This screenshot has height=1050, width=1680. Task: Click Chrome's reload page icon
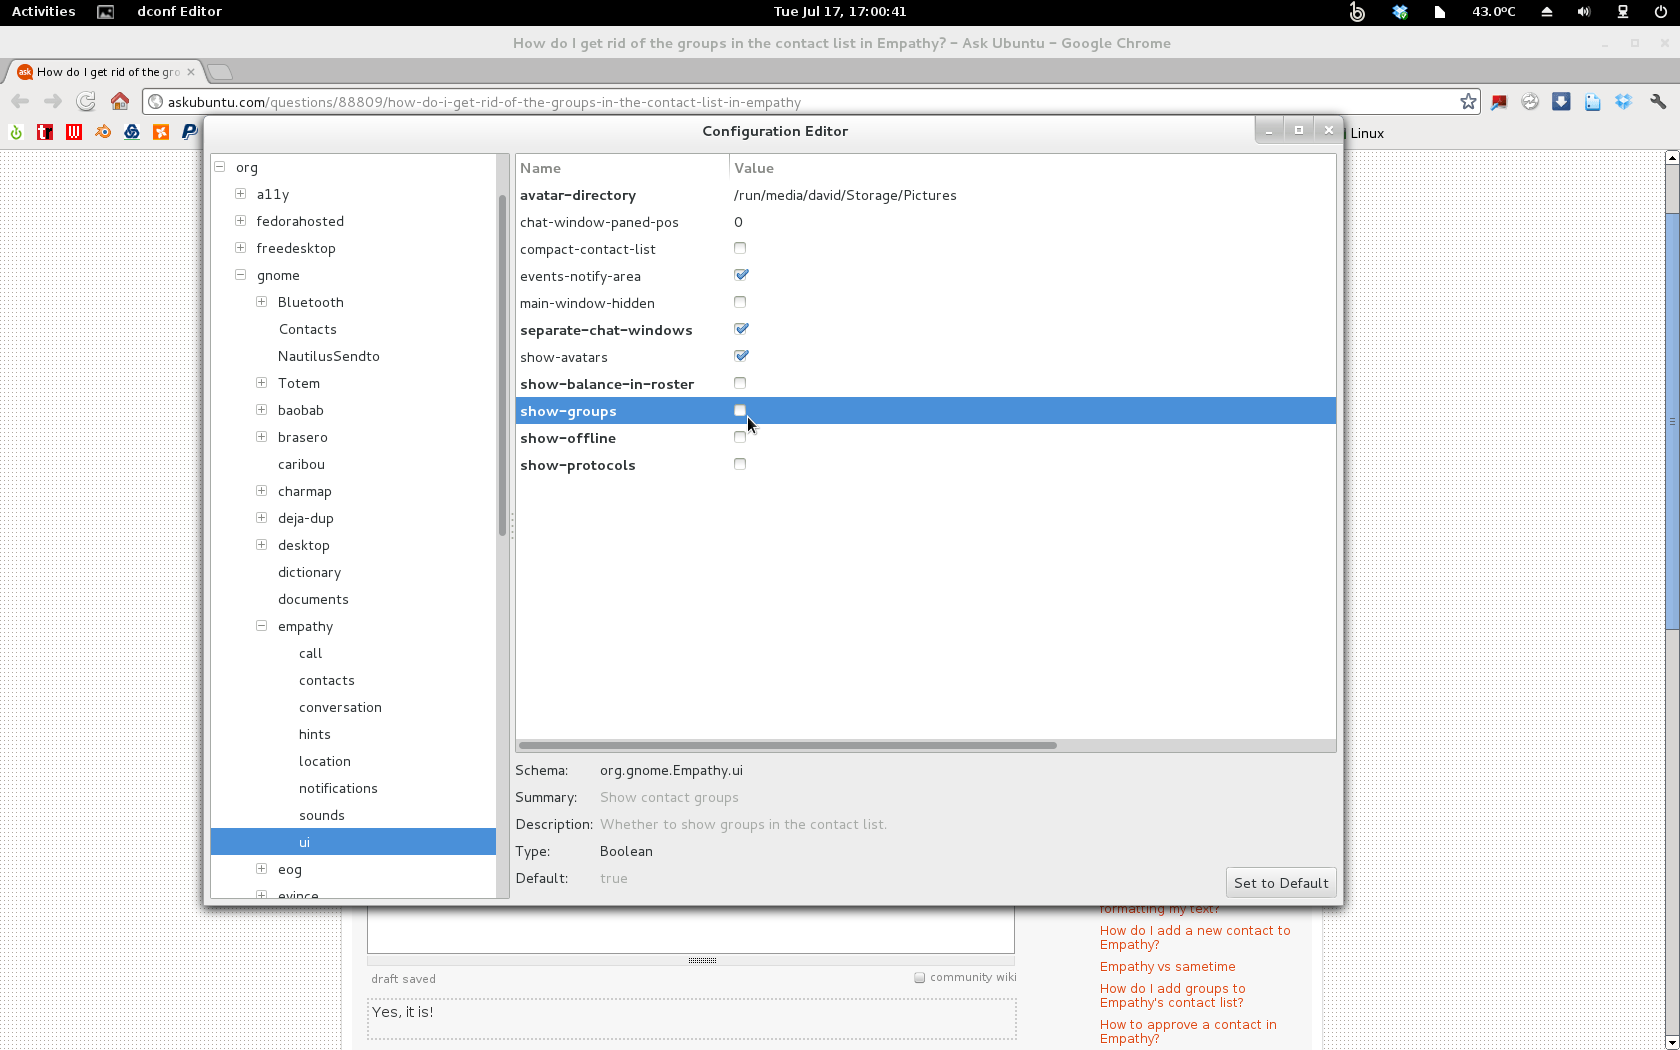(x=86, y=101)
